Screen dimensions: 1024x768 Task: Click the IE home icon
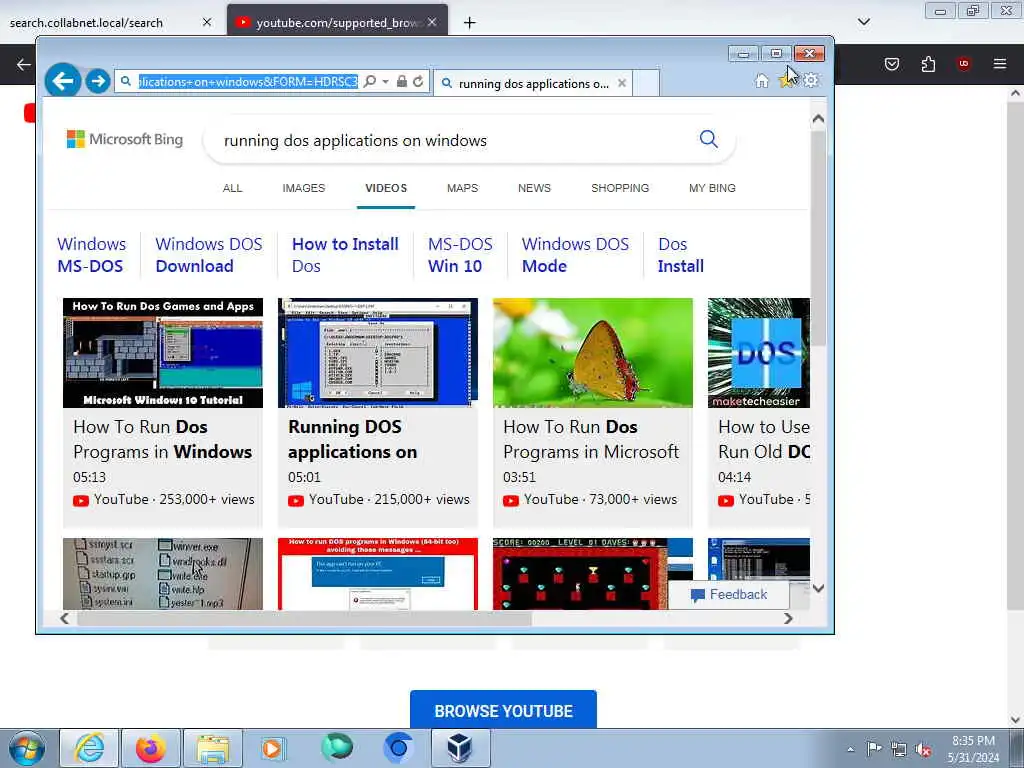coord(761,81)
